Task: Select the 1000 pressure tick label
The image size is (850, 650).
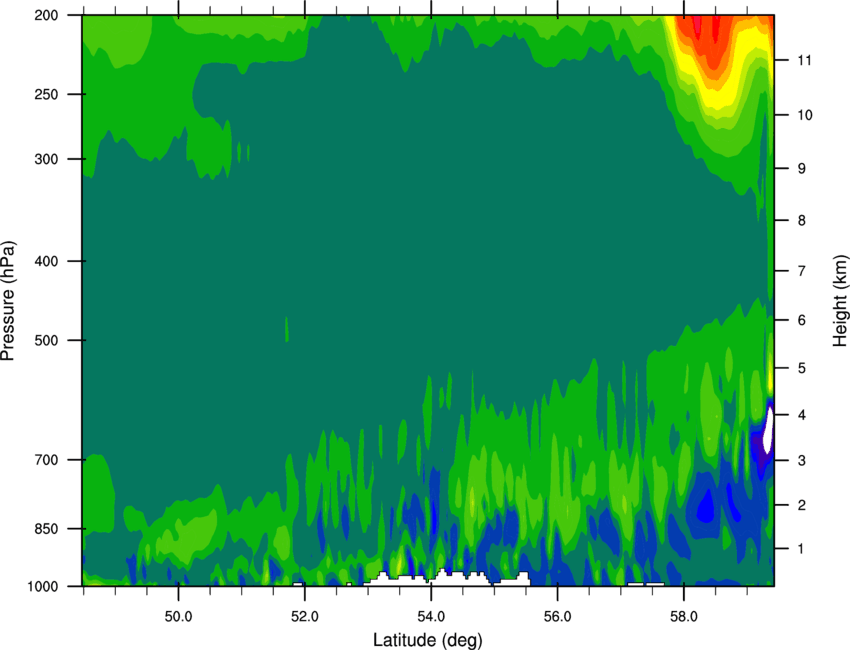Action: [43, 587]
